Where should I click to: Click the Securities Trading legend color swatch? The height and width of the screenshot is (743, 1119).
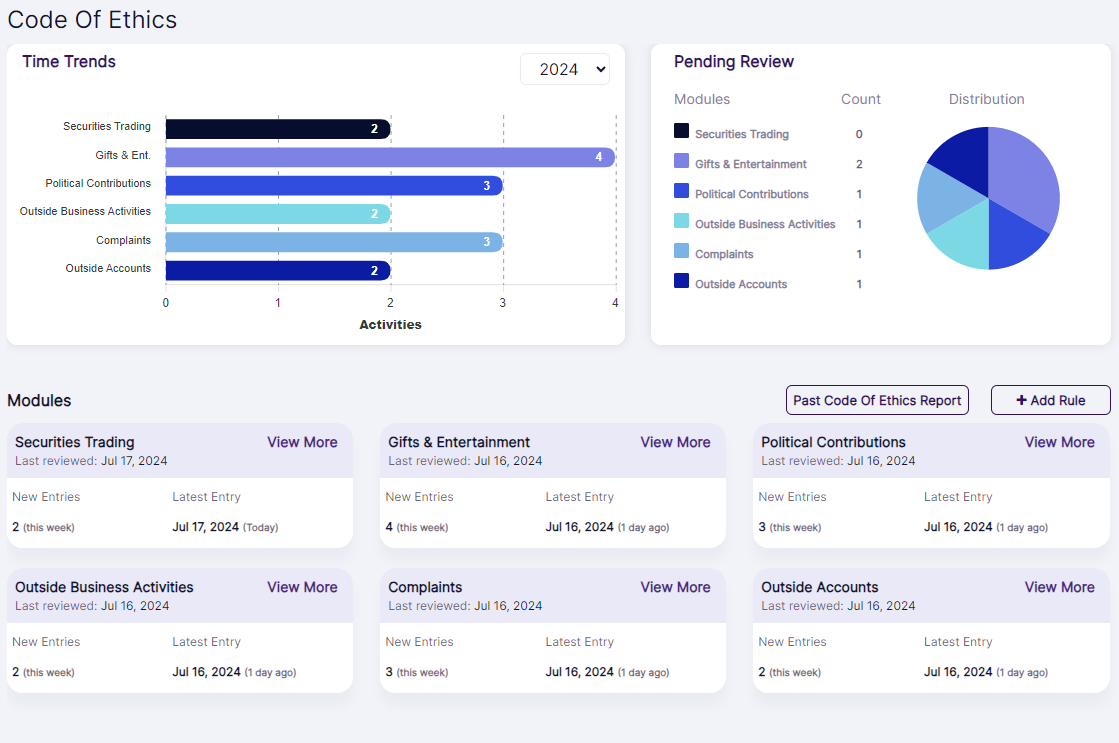click(681, 131)
